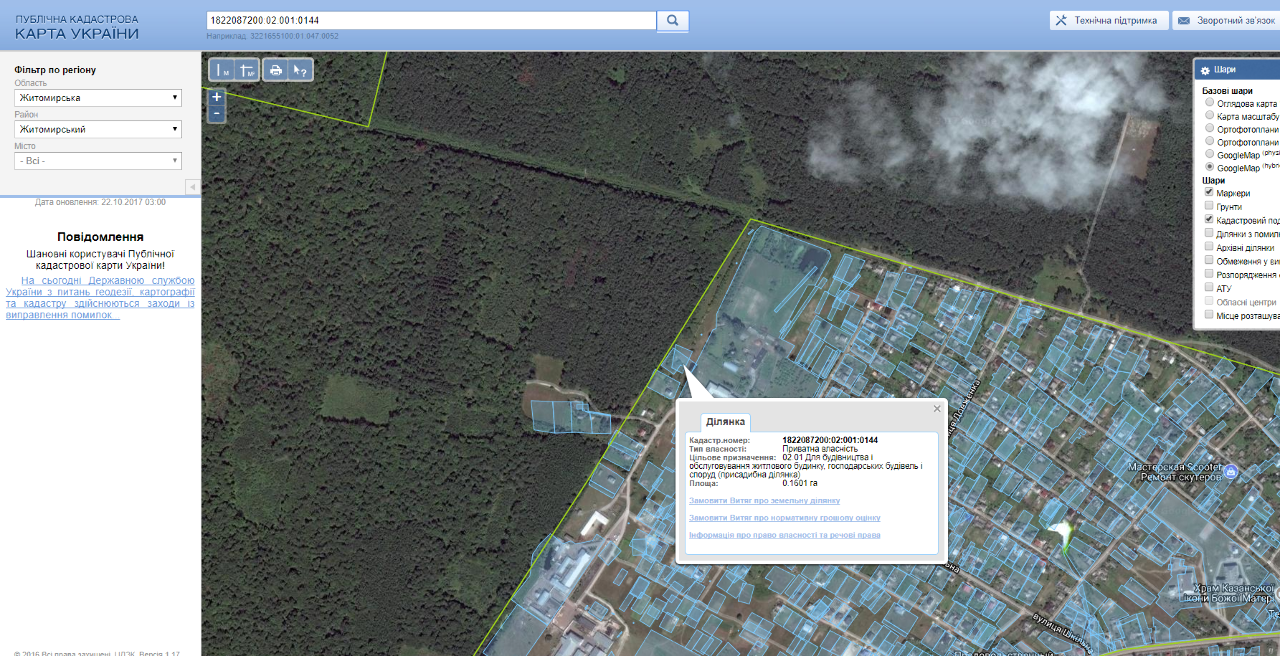Select the first Ортофотоплани radio button

click(1210, 129)
